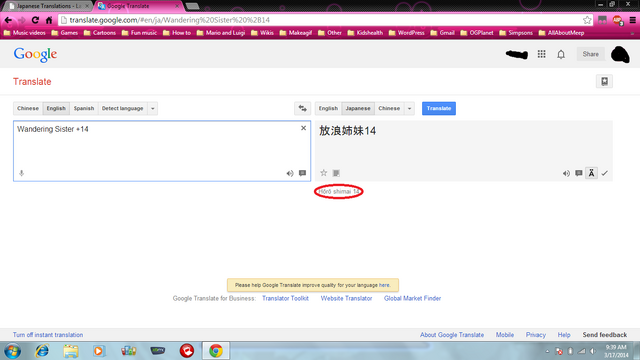
Task: Rate translation with the checkmark icon
Action: (604, 173)
